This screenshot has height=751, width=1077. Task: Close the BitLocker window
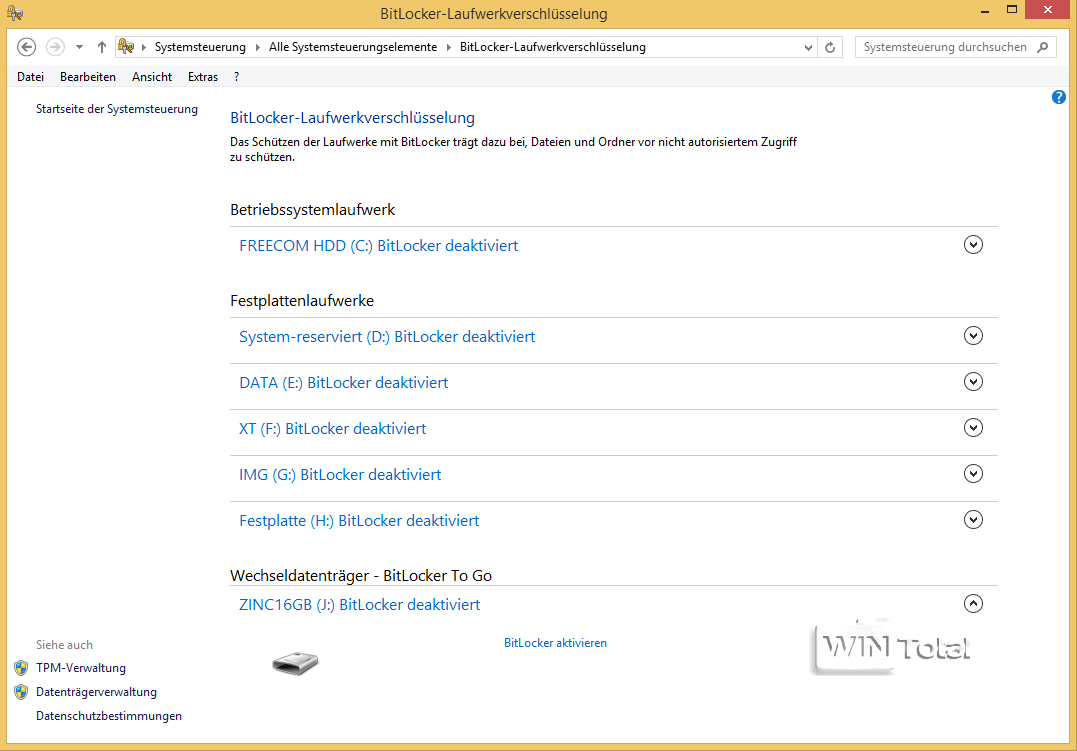(1047, 10)
